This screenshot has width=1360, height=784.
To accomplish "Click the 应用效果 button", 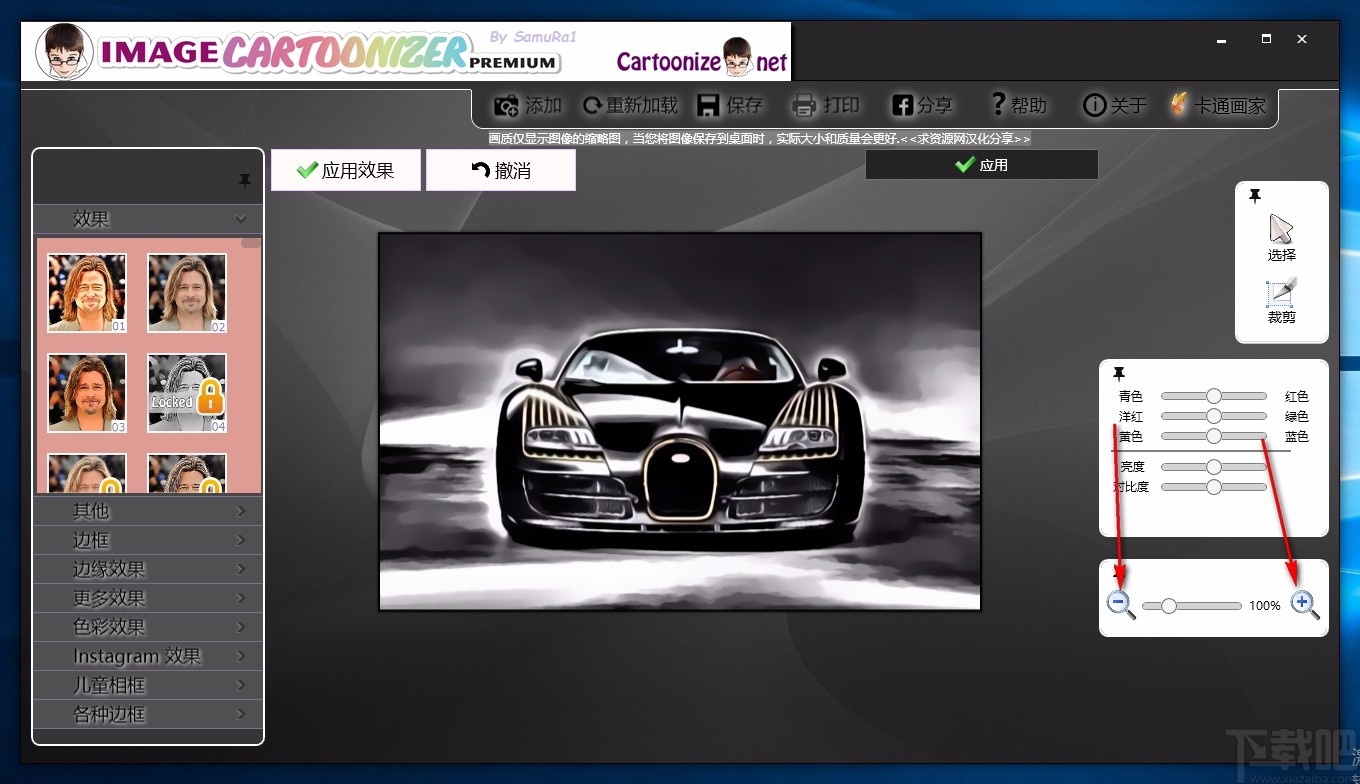I will coord(346,170).
